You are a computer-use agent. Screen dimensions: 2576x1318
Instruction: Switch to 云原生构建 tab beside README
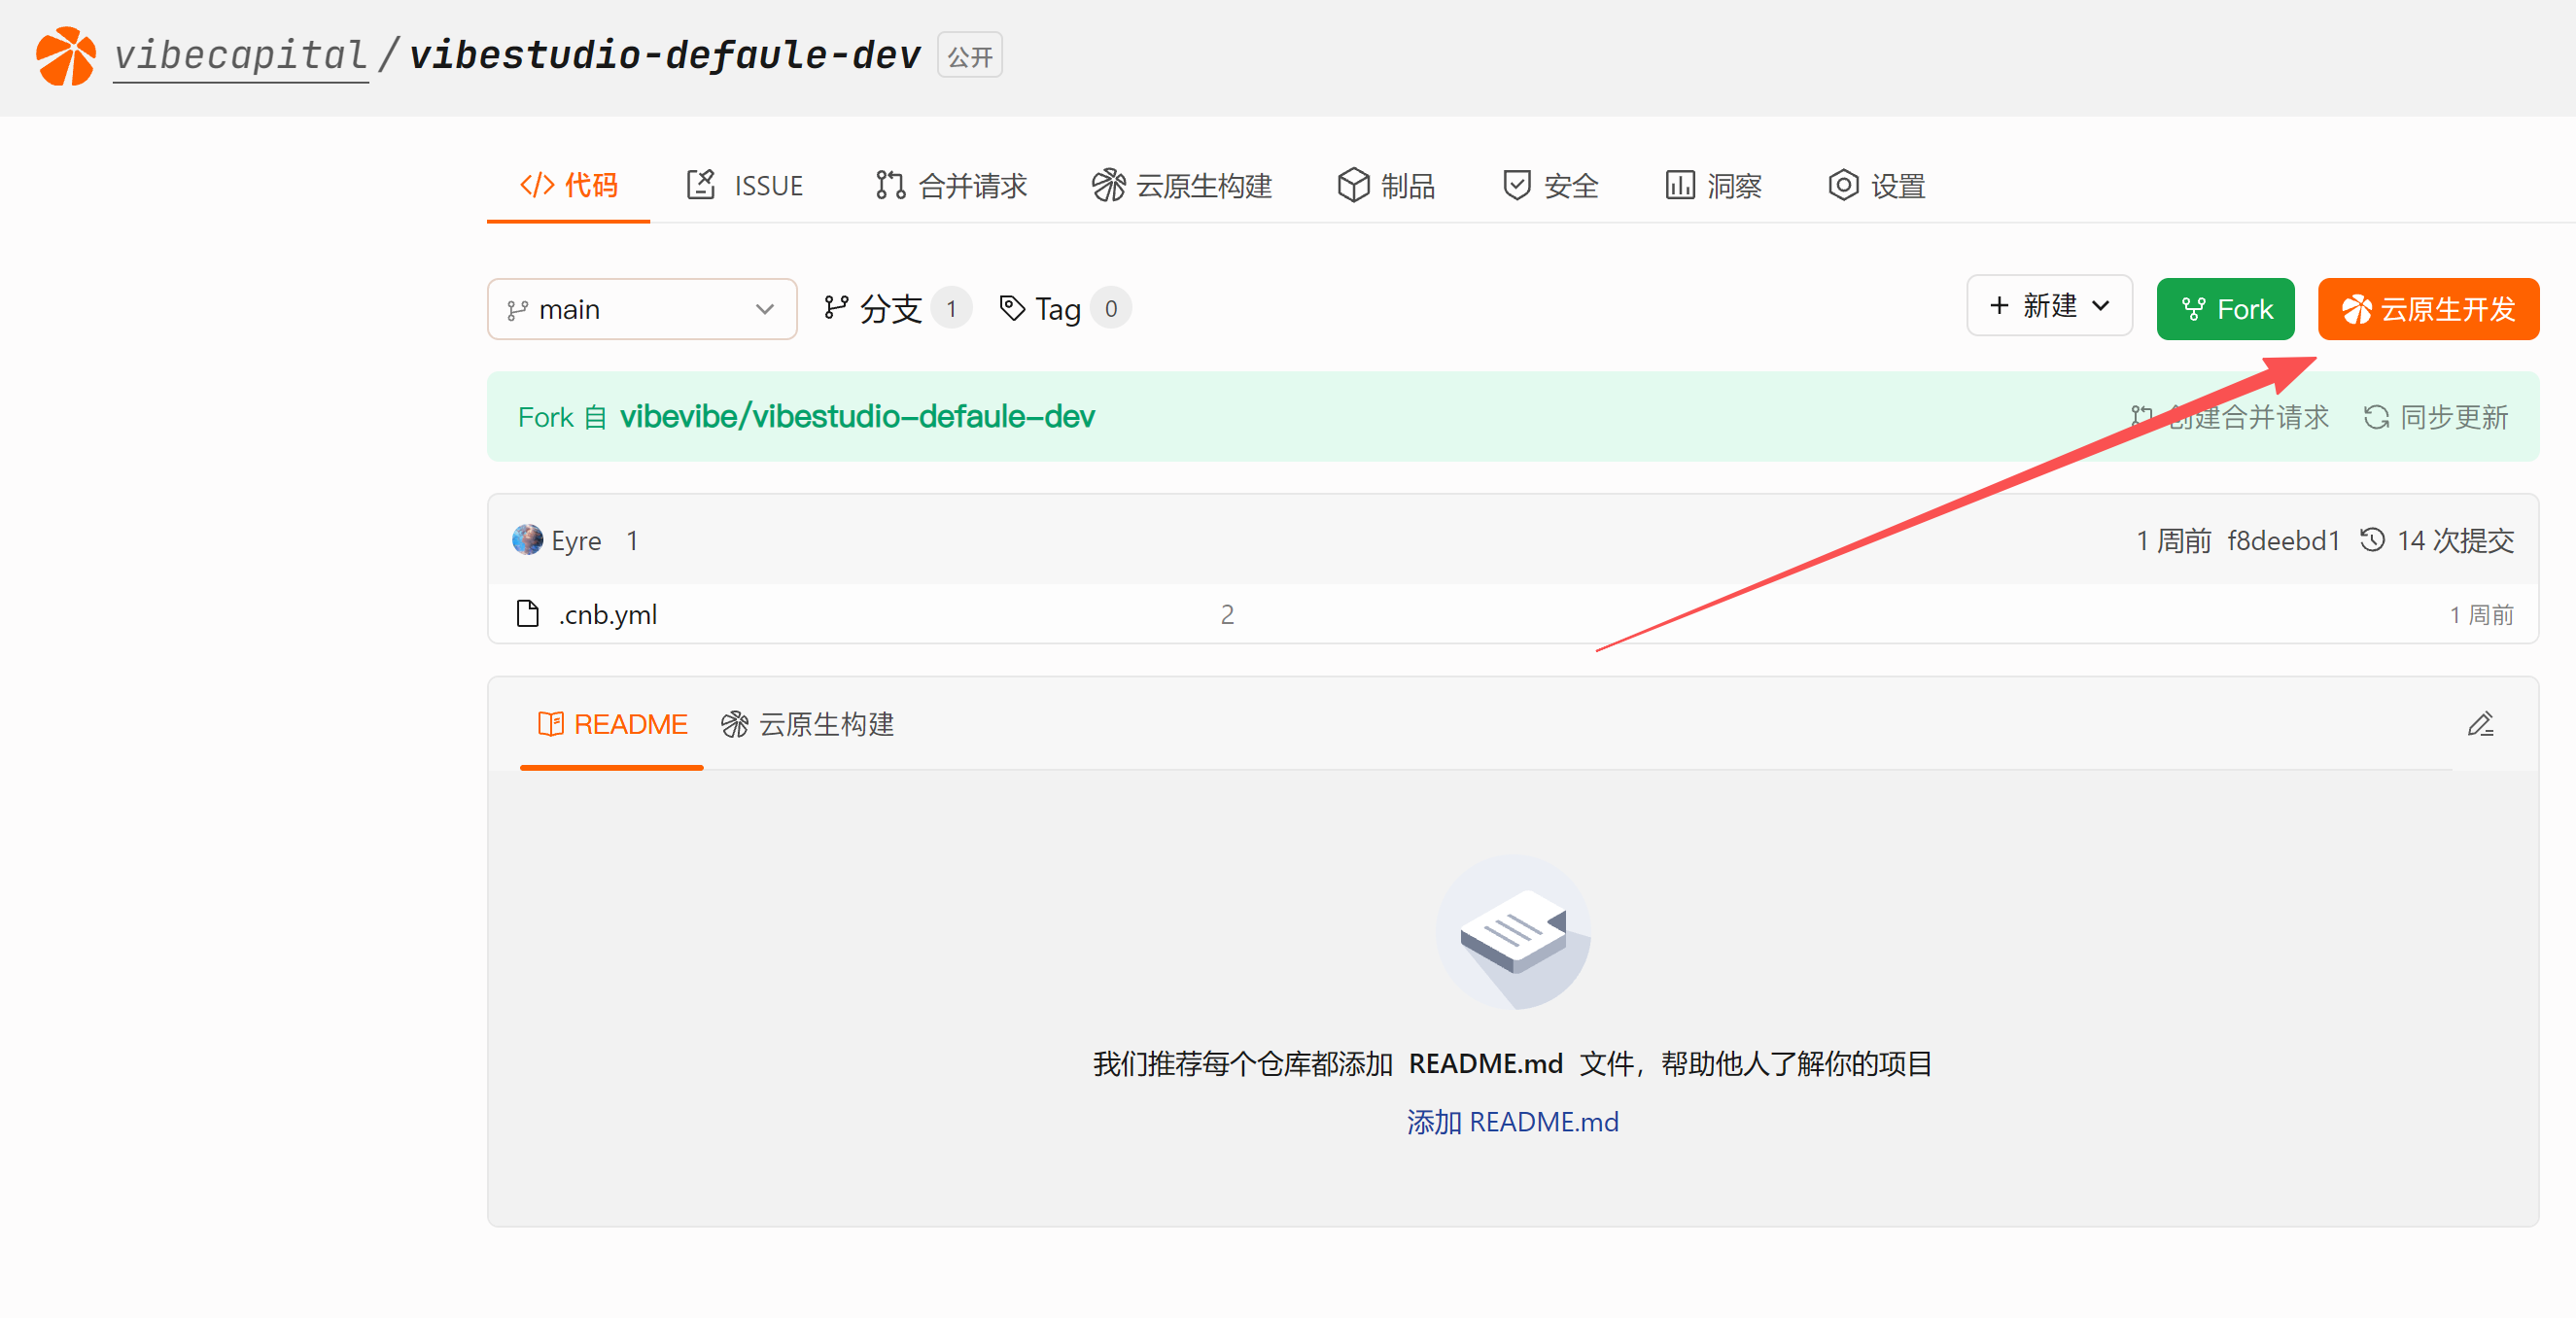[x=808, y=724]
